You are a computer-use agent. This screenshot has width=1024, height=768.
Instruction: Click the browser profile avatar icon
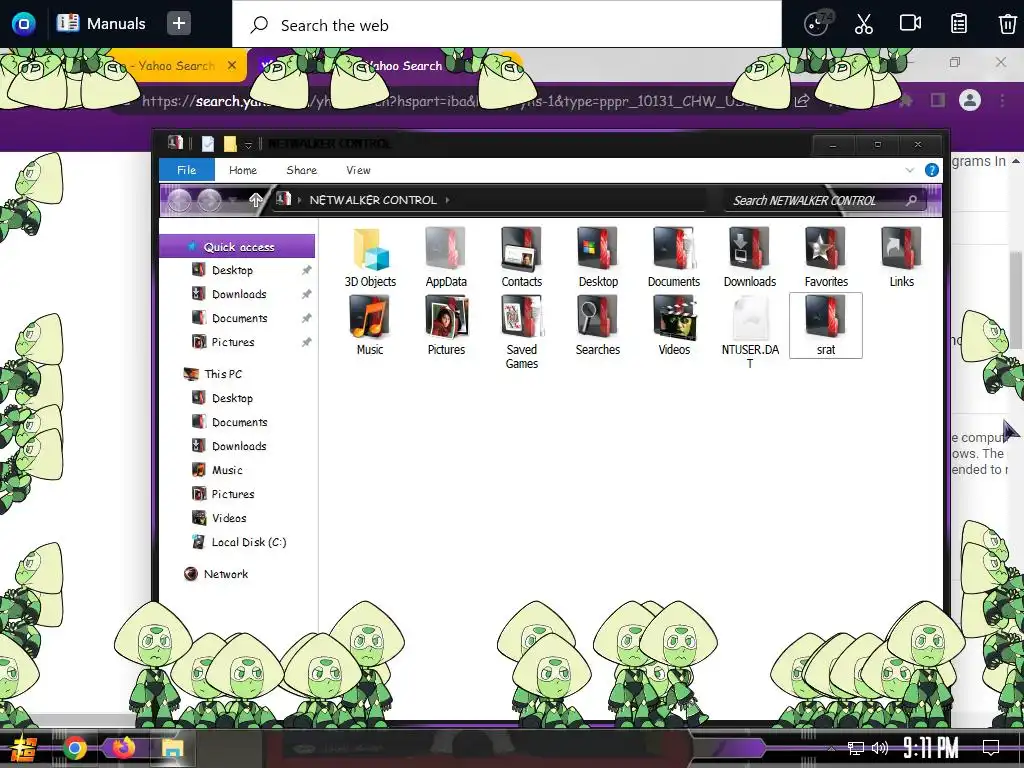[x=970, y=100]
